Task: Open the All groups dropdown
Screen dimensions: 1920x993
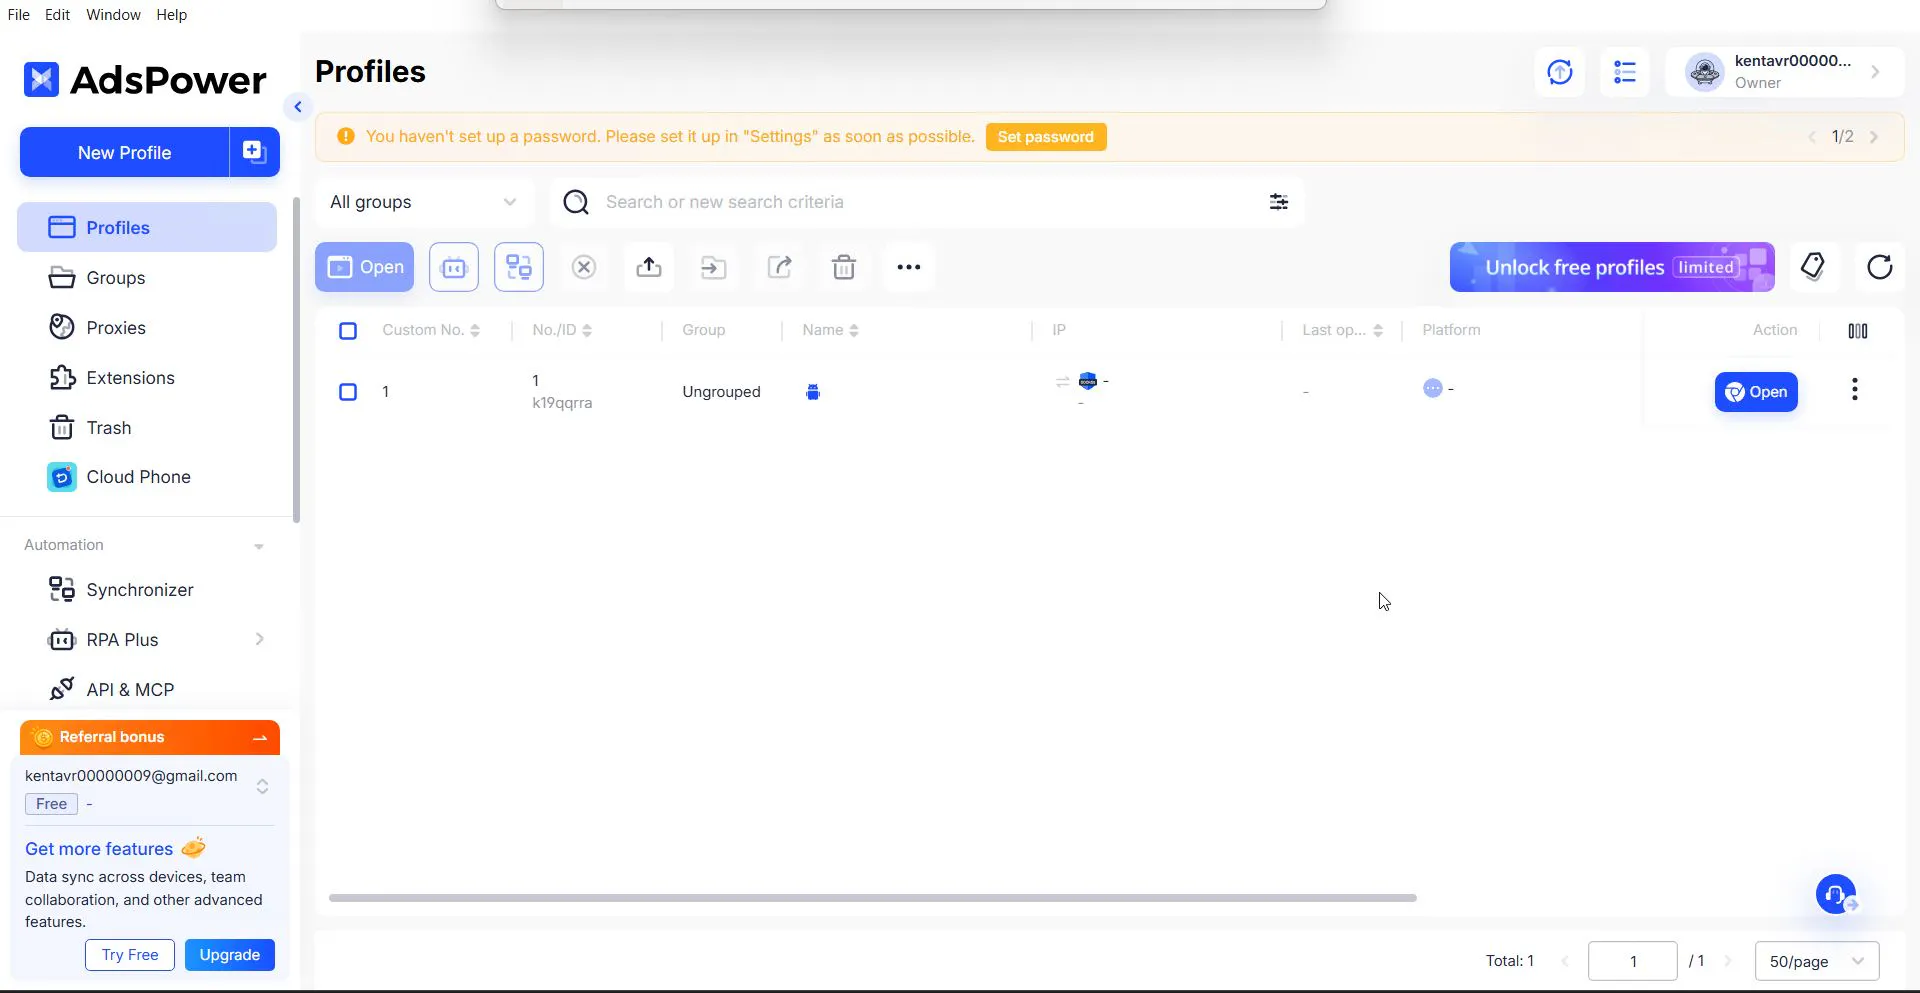Action: tap(424, 202)
